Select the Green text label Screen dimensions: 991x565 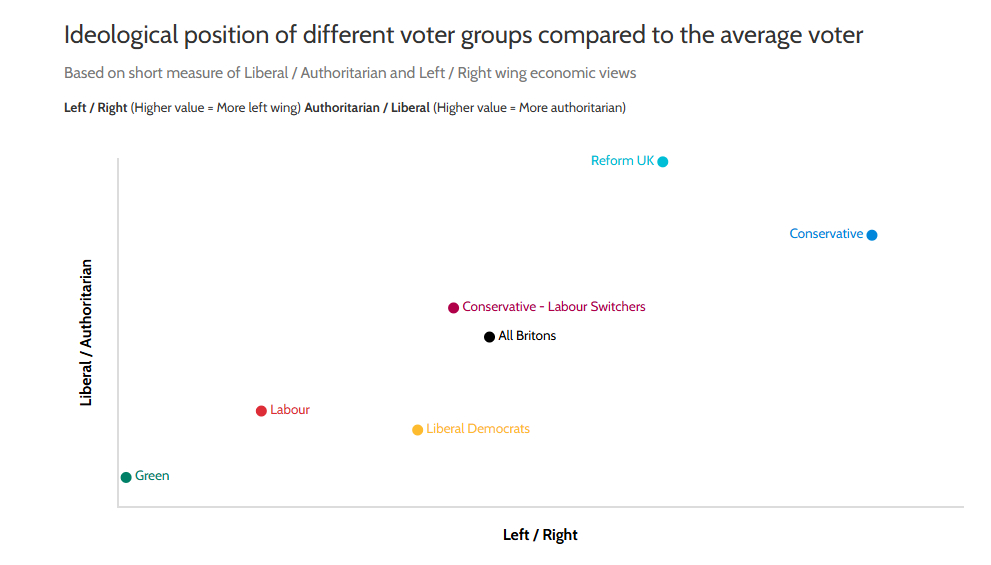(152, 476)
